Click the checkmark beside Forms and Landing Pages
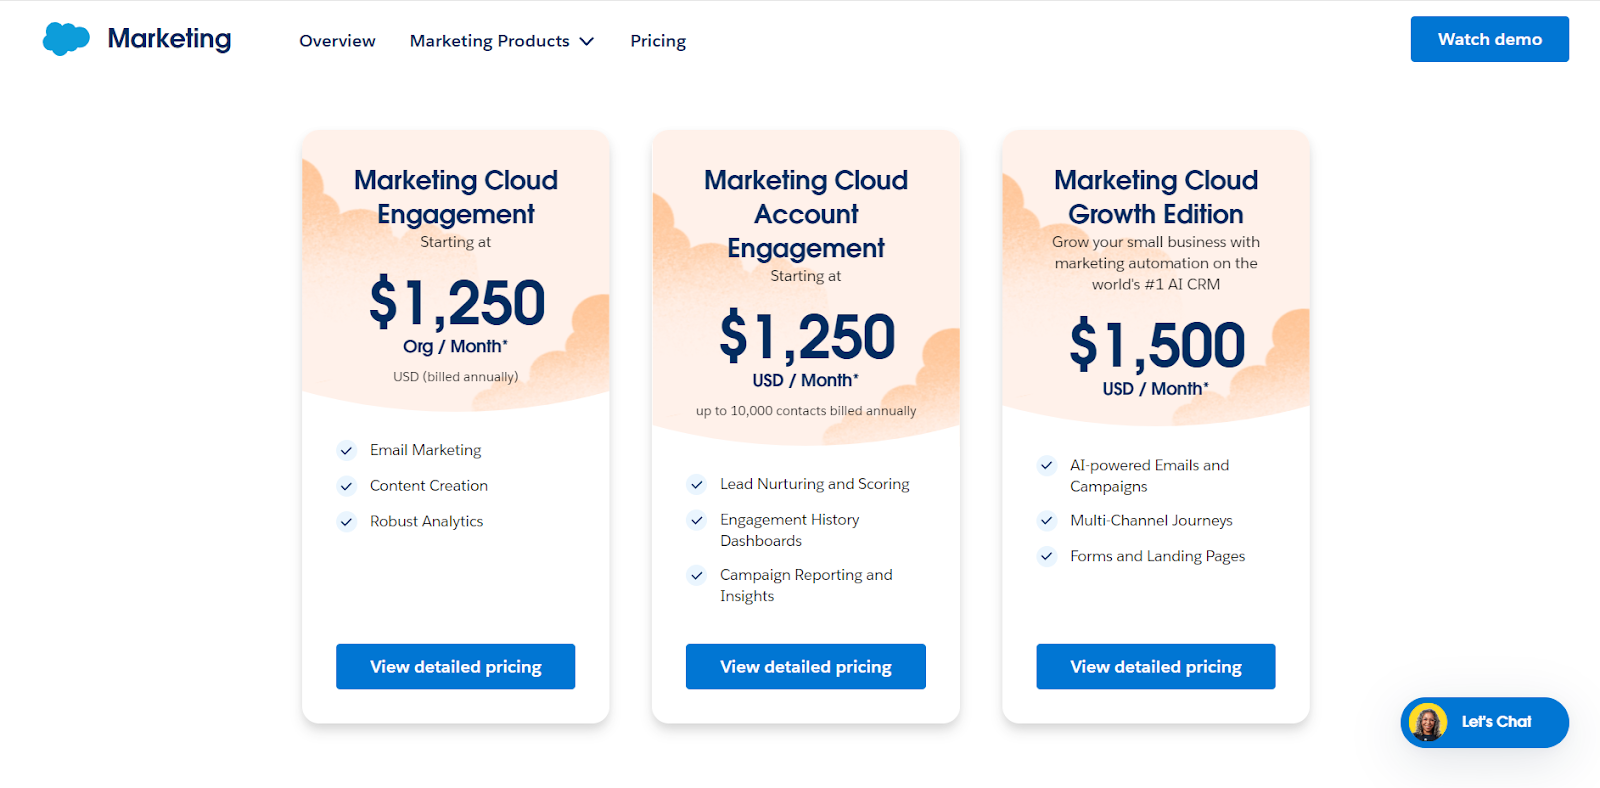Image resolution: width=1600 pixels, height=788 pixels. (1047, 556)
